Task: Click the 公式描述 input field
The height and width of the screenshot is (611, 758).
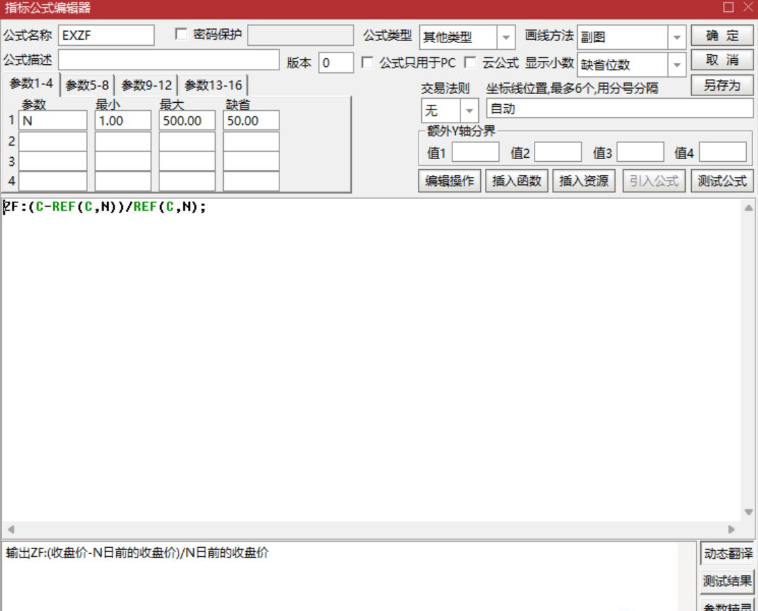Action: point(169,60)
